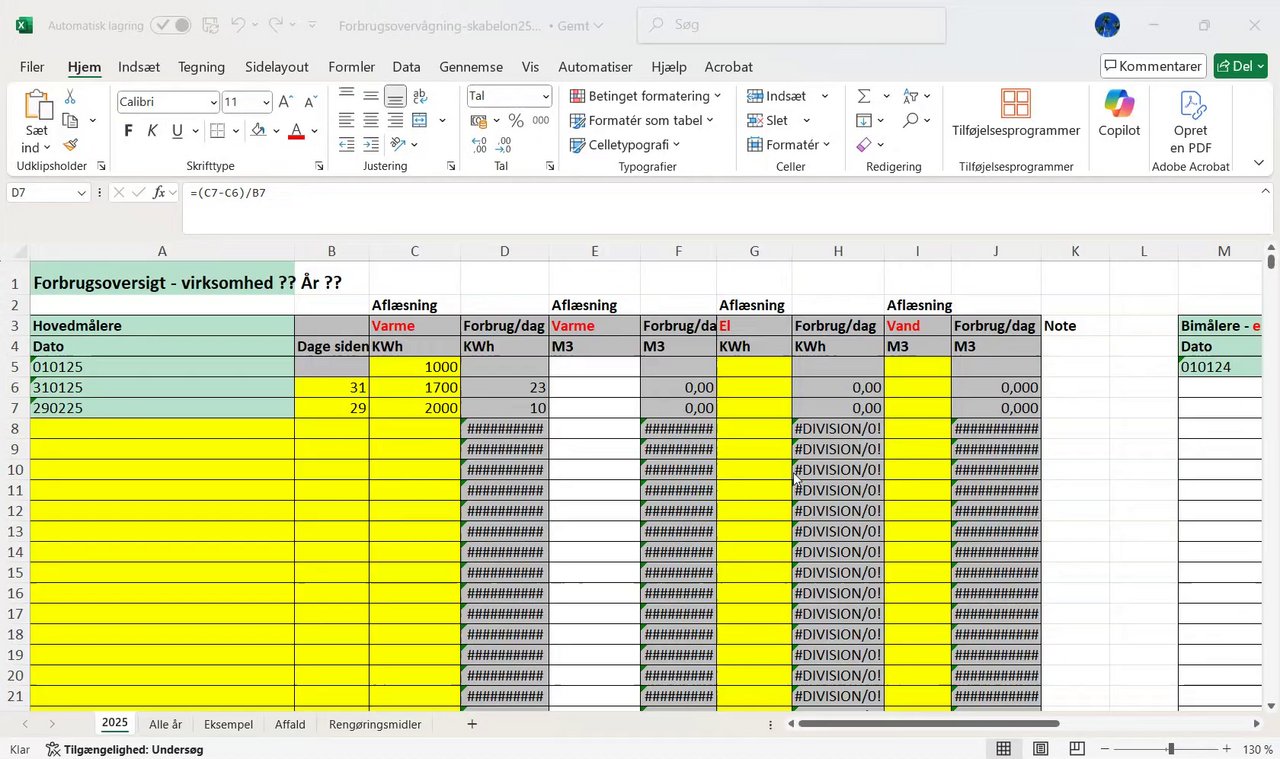This screenshot has width=1280, height=759.
Task: Click the AutoSum sigma icon
Action: click(x=864, y=96)
